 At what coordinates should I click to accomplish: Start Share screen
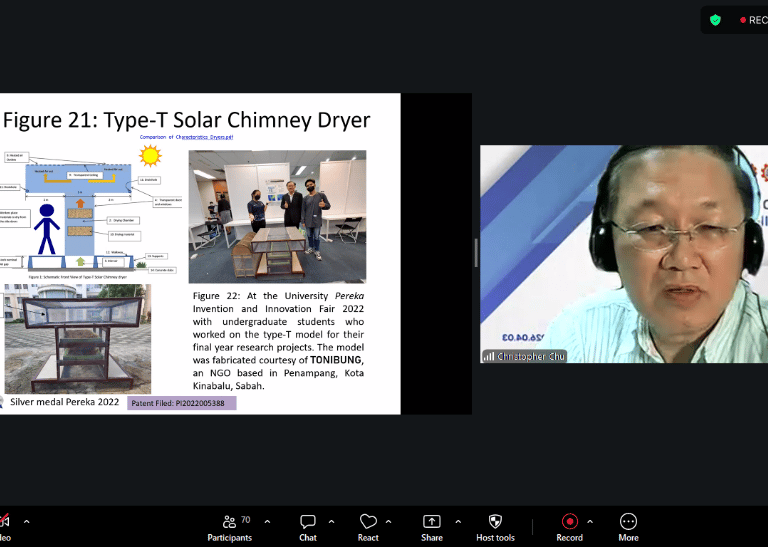(x=432, y=528)
